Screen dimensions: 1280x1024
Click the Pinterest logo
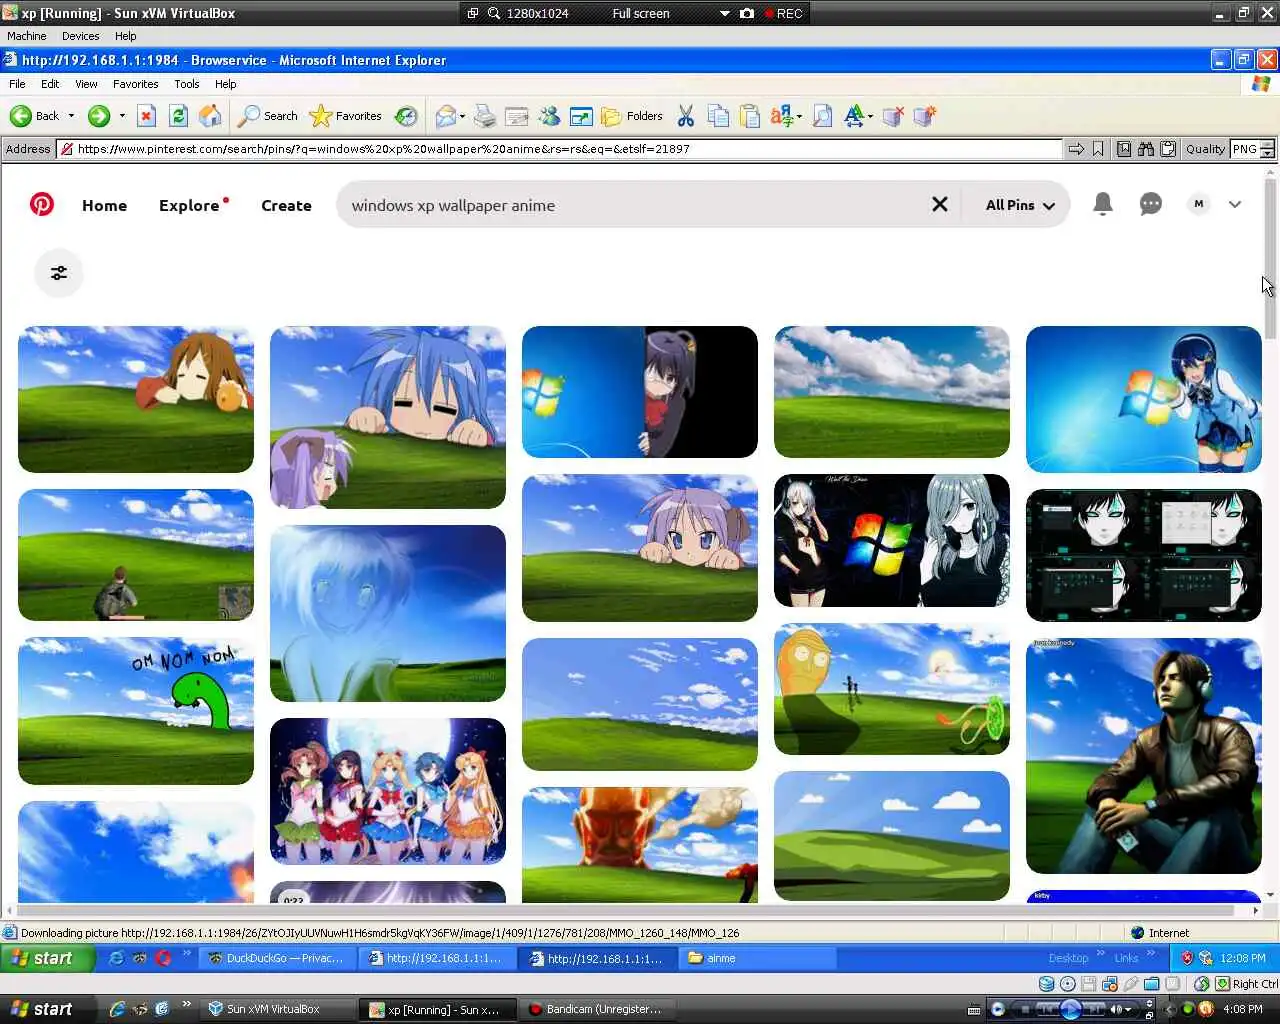pos(42,204)
